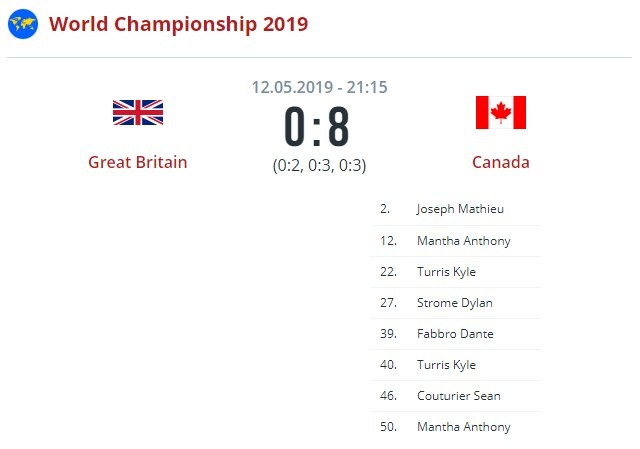The image size is (640, 449).
Task: Open goal scorer Fabbro Dante
Action: click(455, 334)
